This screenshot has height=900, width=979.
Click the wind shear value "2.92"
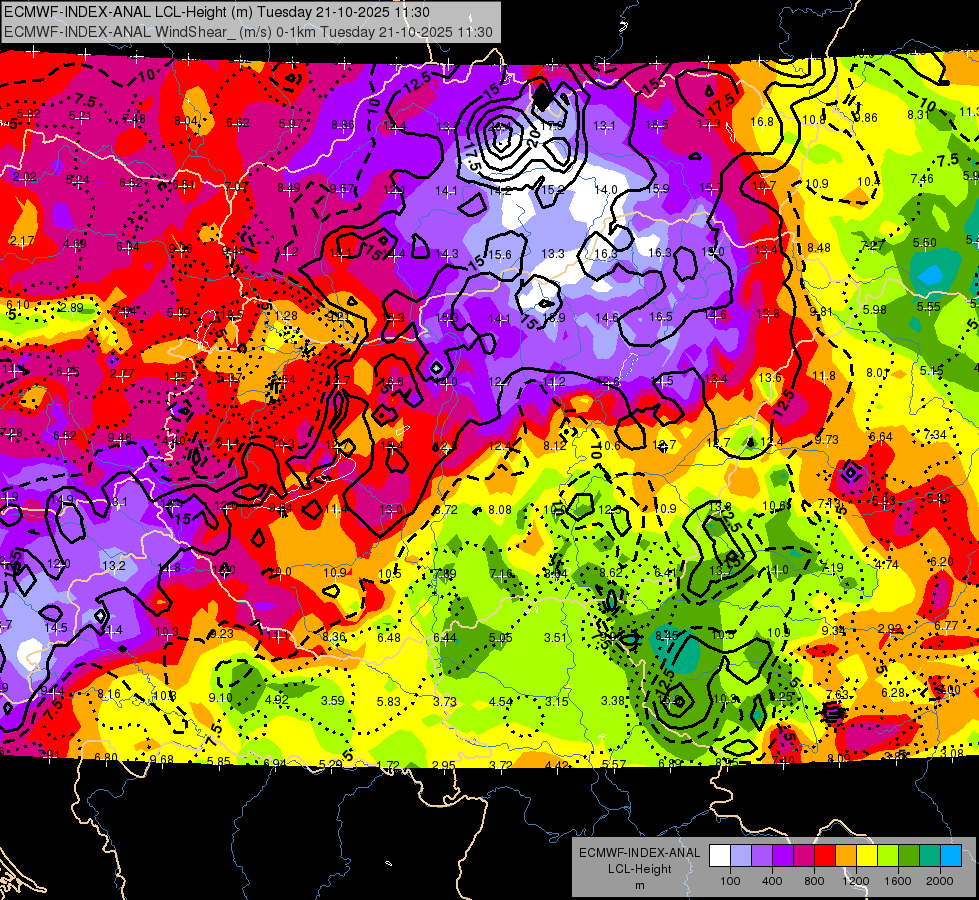tap(890, 628)
